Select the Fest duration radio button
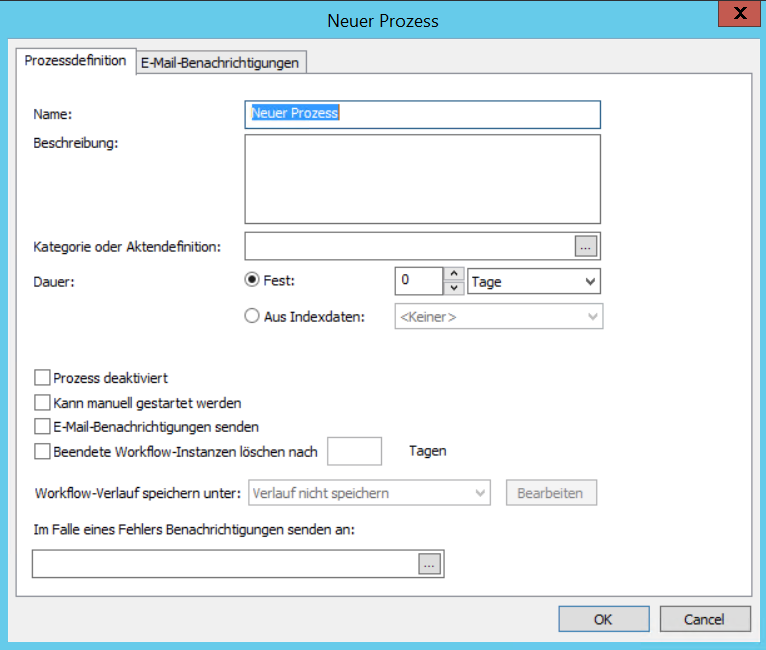Image resolution: width=766 pixels, height=650 pixels. point(252,280)
